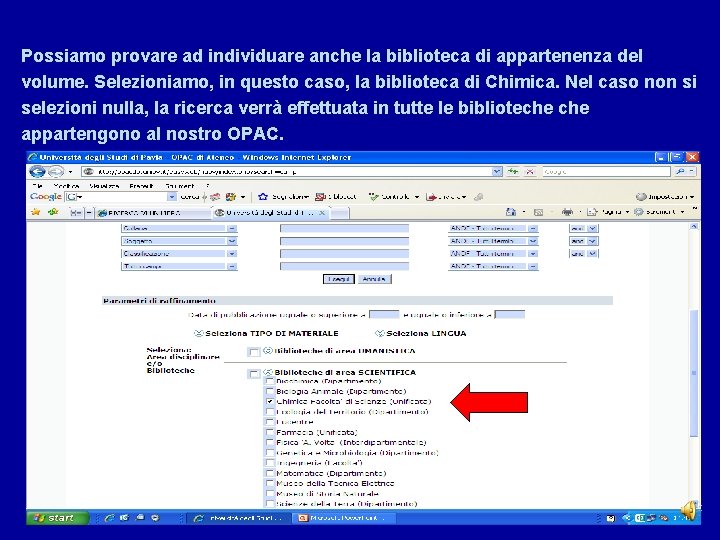Untick the Chimica Facolta' di Scienze checkbox

pyautogui.click(x=270, y=401)
